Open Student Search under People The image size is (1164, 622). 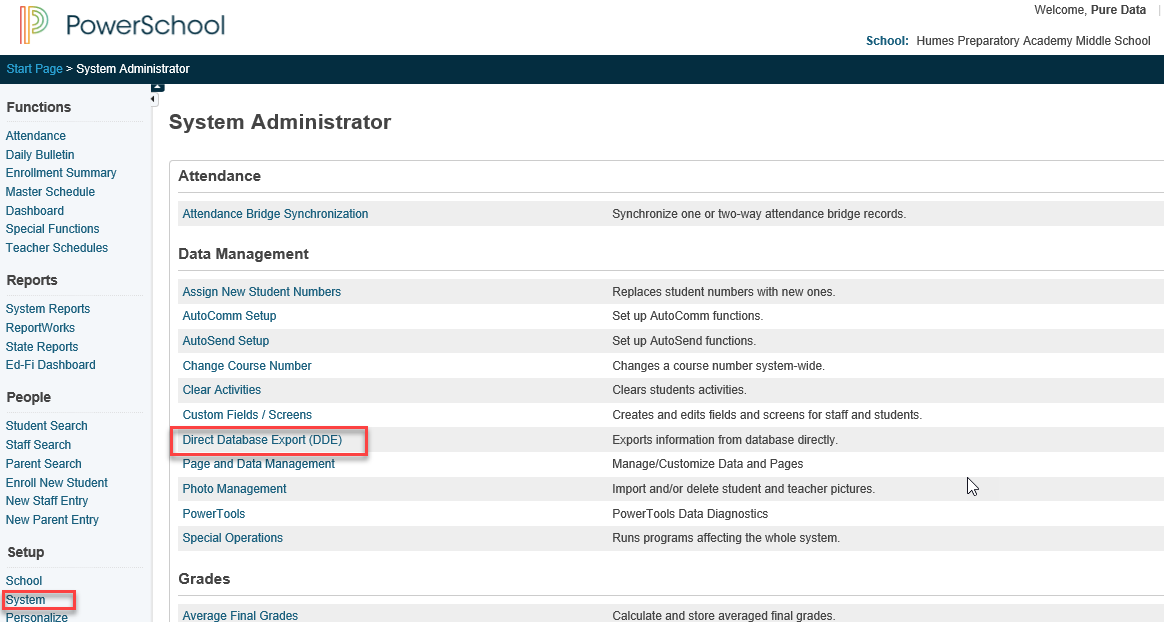point(46,425)
